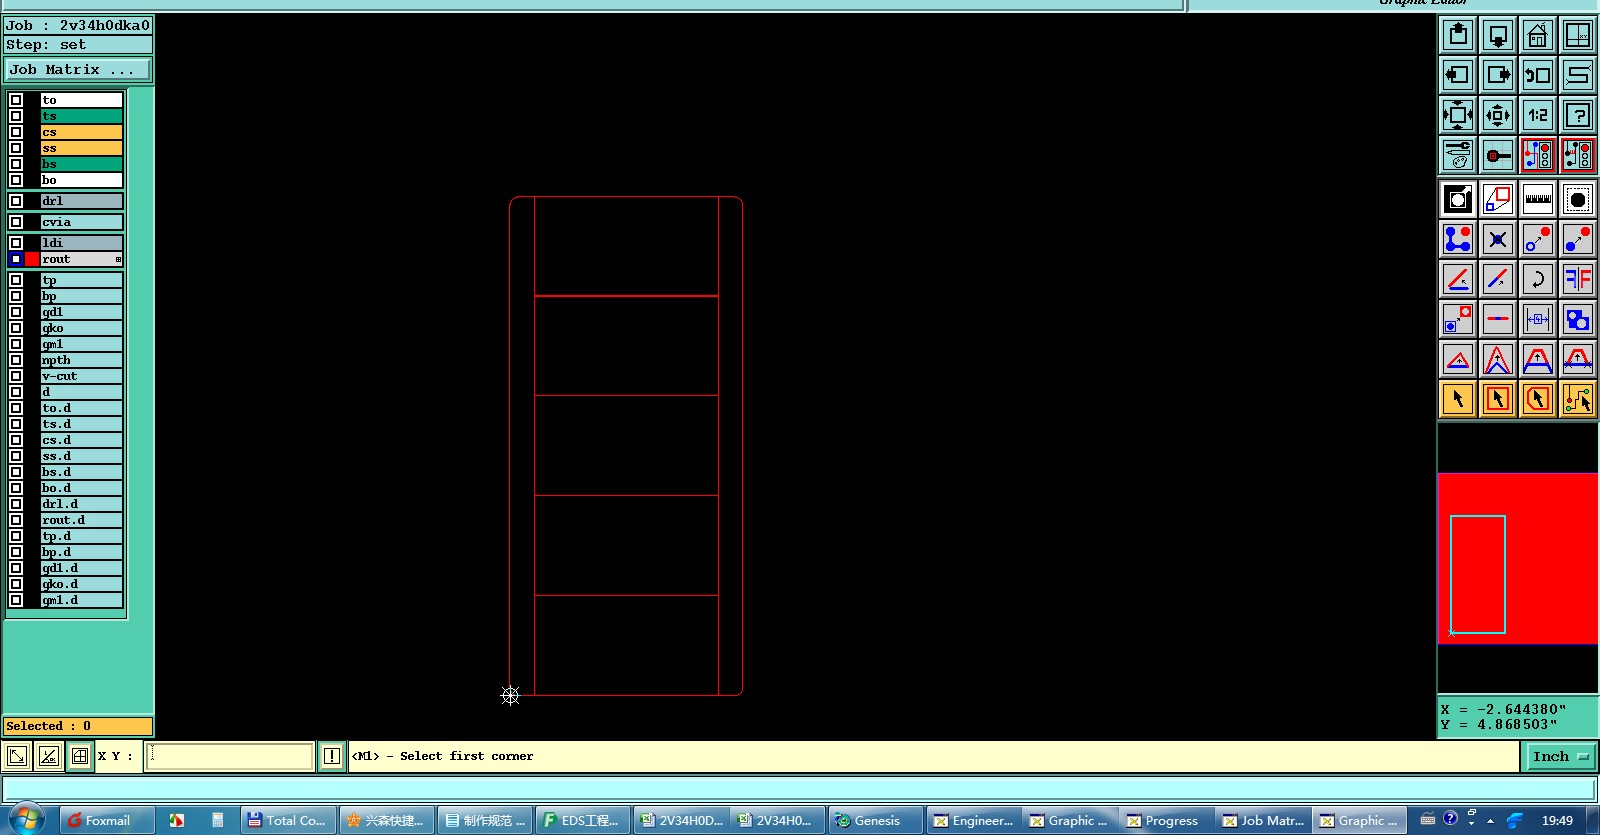Select the layer name bo
This screenshot has width=1600, height=835.
tap(81, 180)
